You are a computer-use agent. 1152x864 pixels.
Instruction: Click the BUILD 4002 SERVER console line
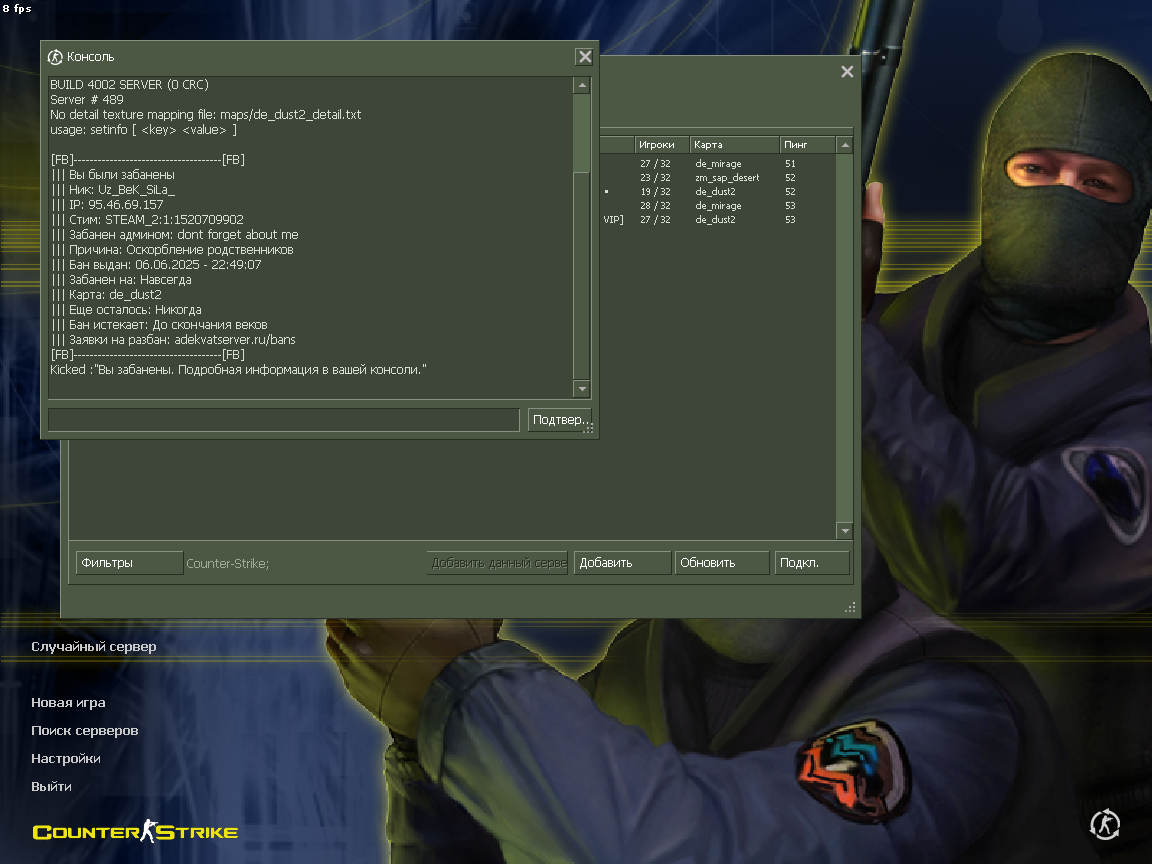pyautogui.click(x=129, y=84)
